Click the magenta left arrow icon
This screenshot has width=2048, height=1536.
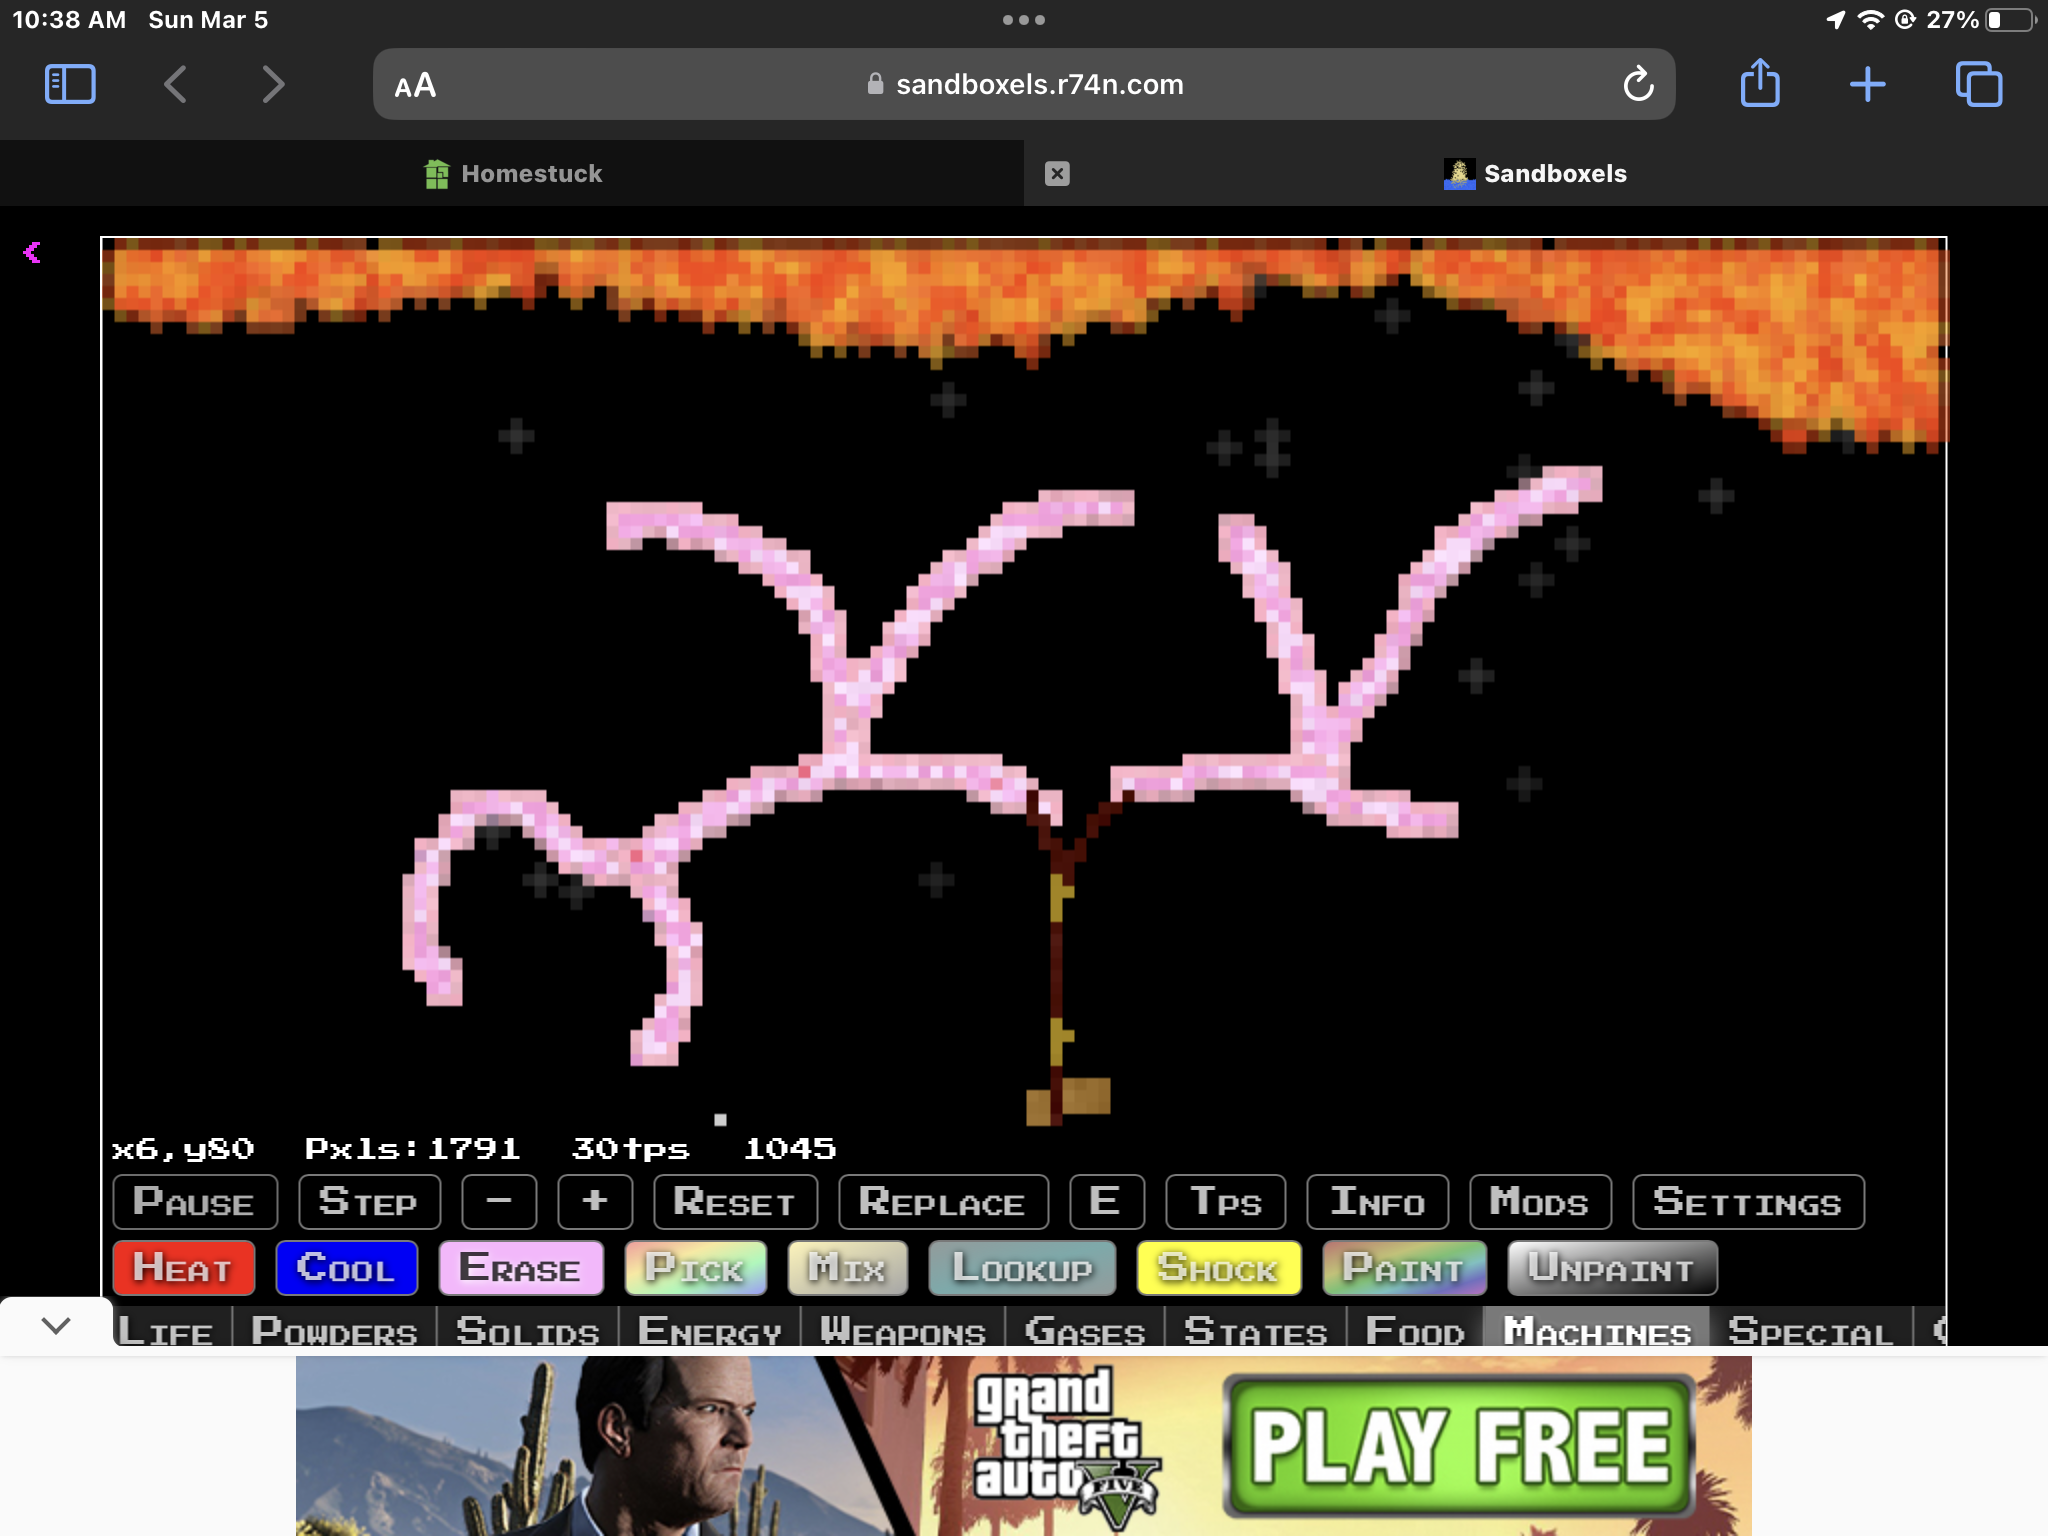coord(32,252)
